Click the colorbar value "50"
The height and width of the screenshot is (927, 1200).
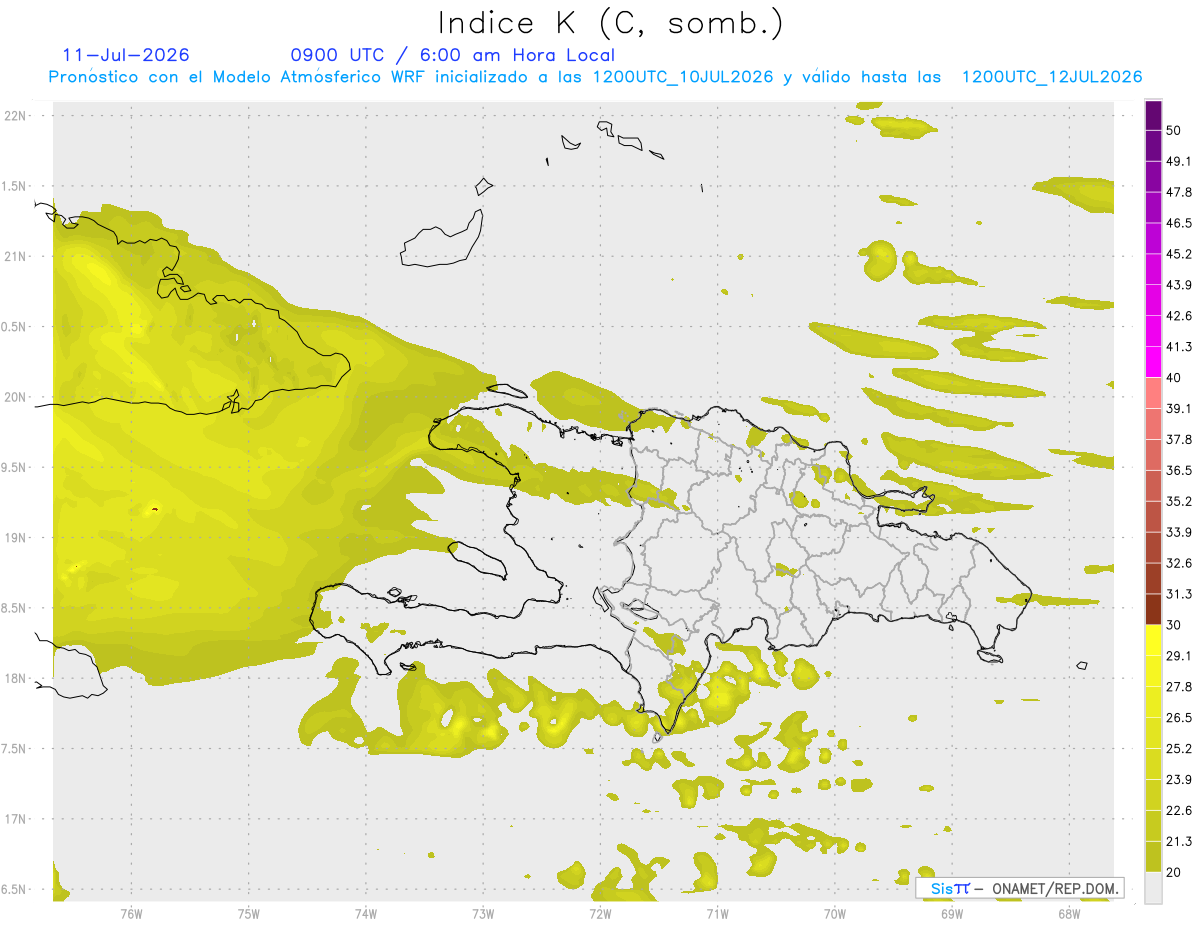tap(1174, 131)
